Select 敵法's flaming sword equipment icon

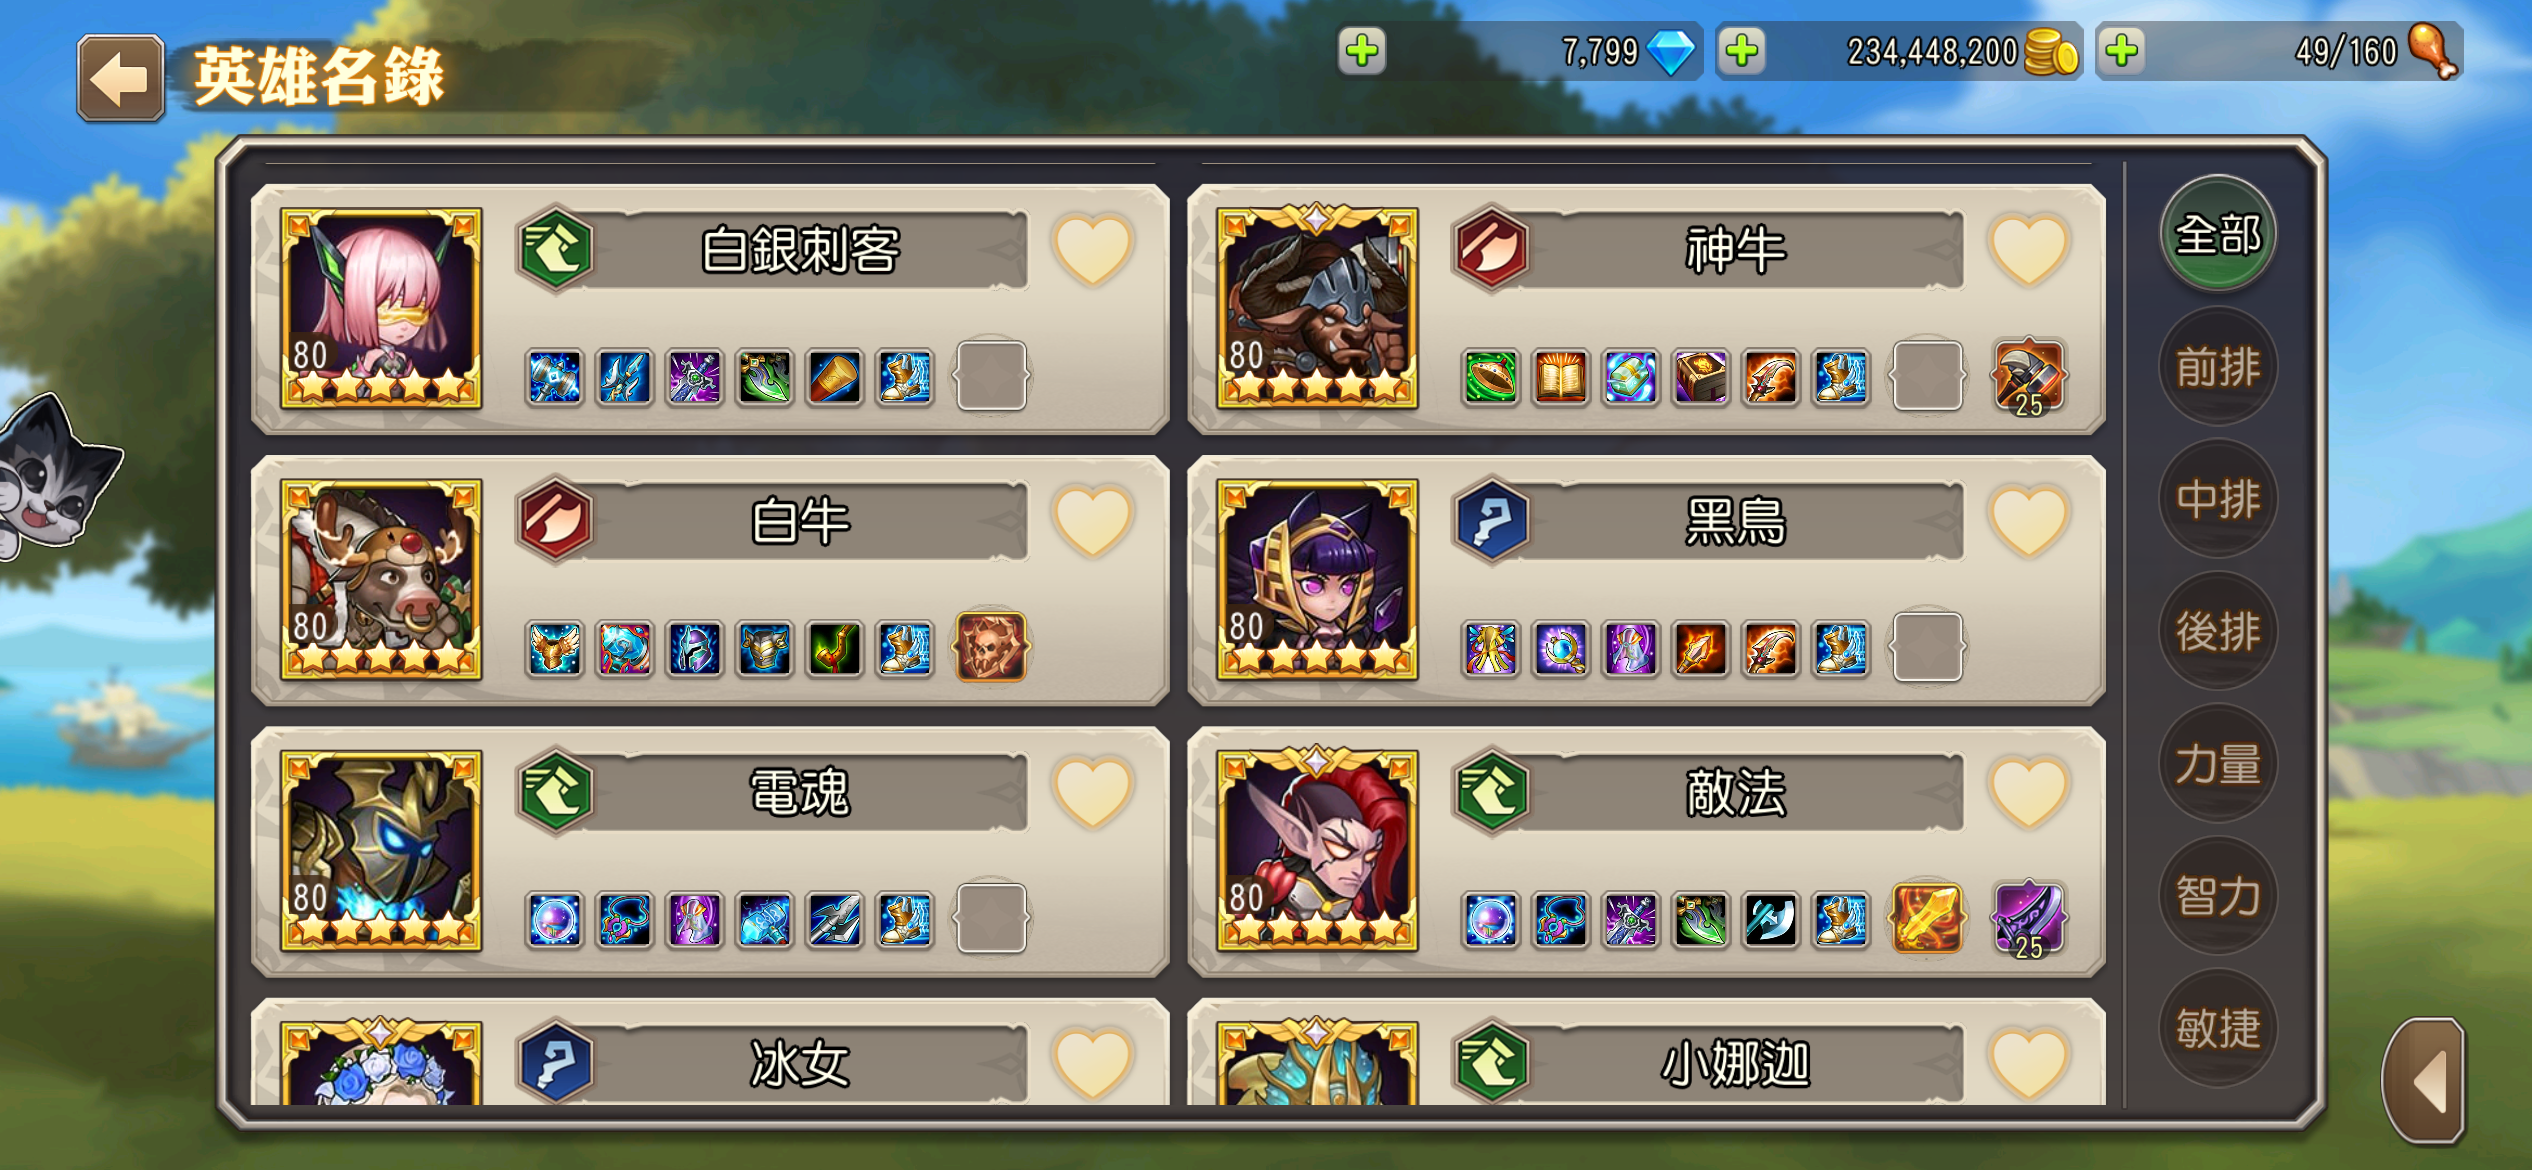[1927, 918]
